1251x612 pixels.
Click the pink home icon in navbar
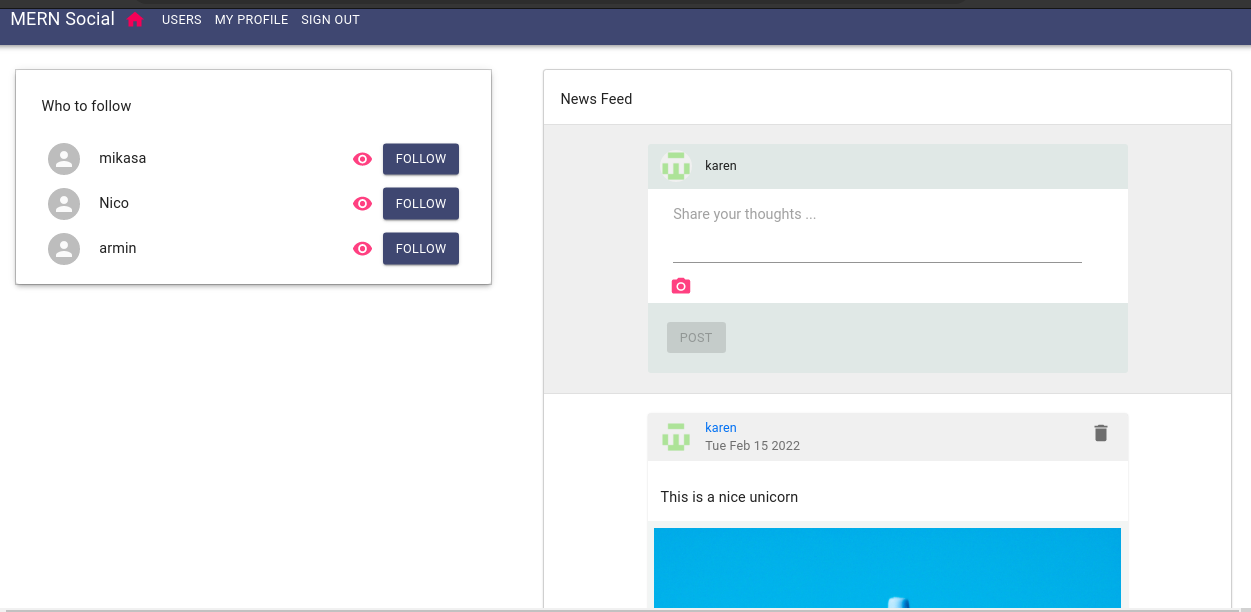pos(135,20)
